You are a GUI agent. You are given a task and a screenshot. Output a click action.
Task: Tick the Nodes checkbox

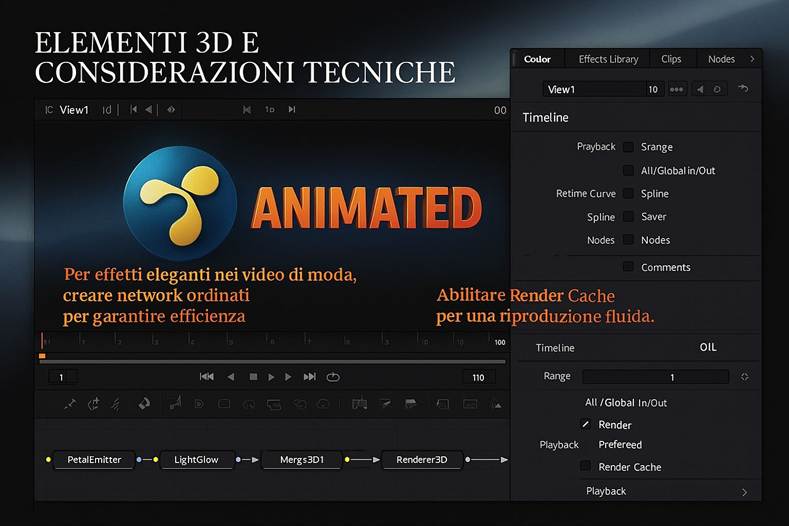628,240
